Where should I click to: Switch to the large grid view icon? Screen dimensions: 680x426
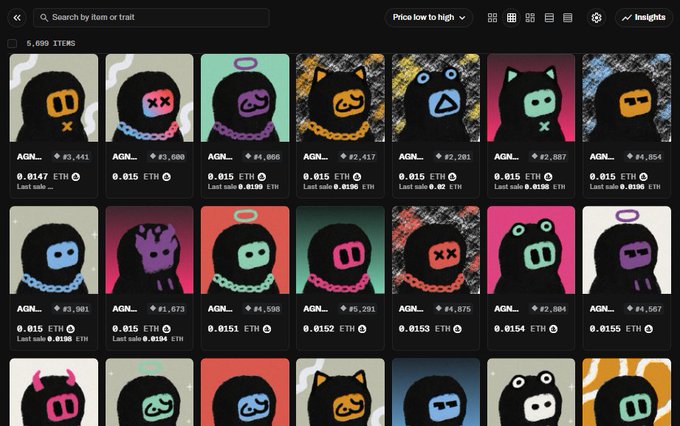tap(492, 18)
